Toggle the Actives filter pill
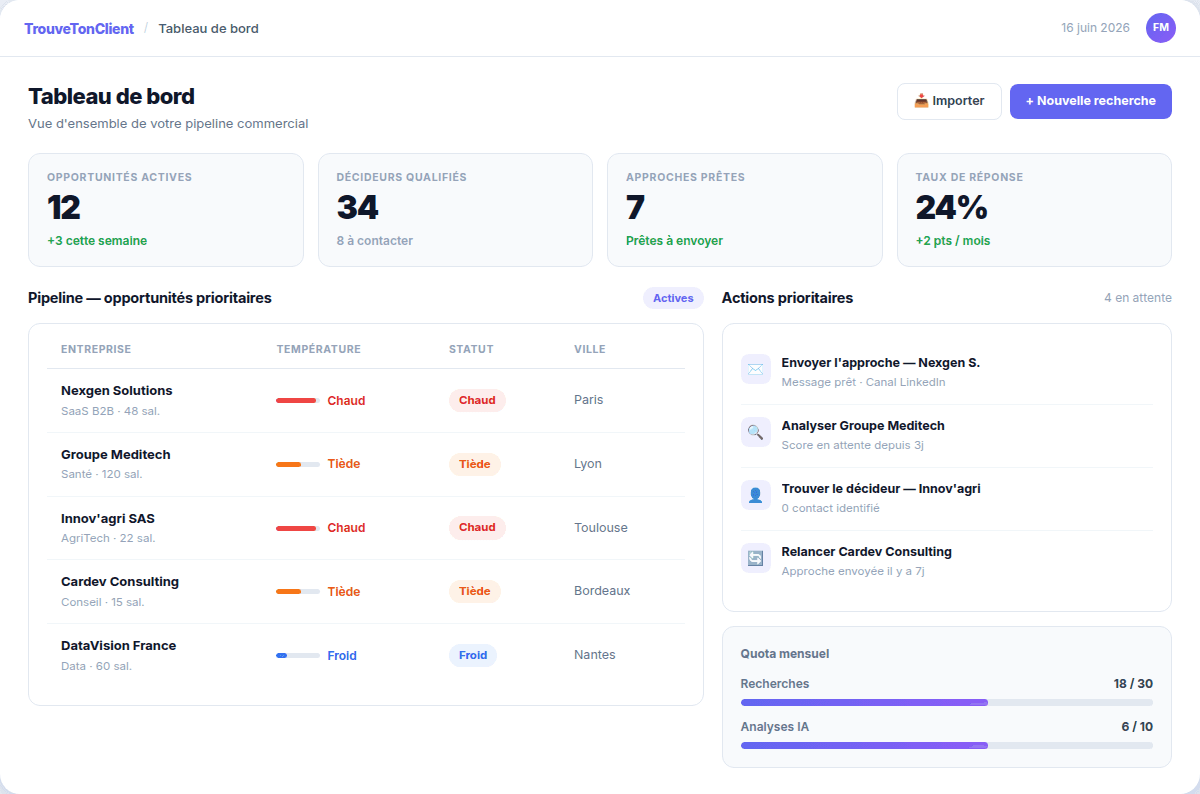 (673, 298)
